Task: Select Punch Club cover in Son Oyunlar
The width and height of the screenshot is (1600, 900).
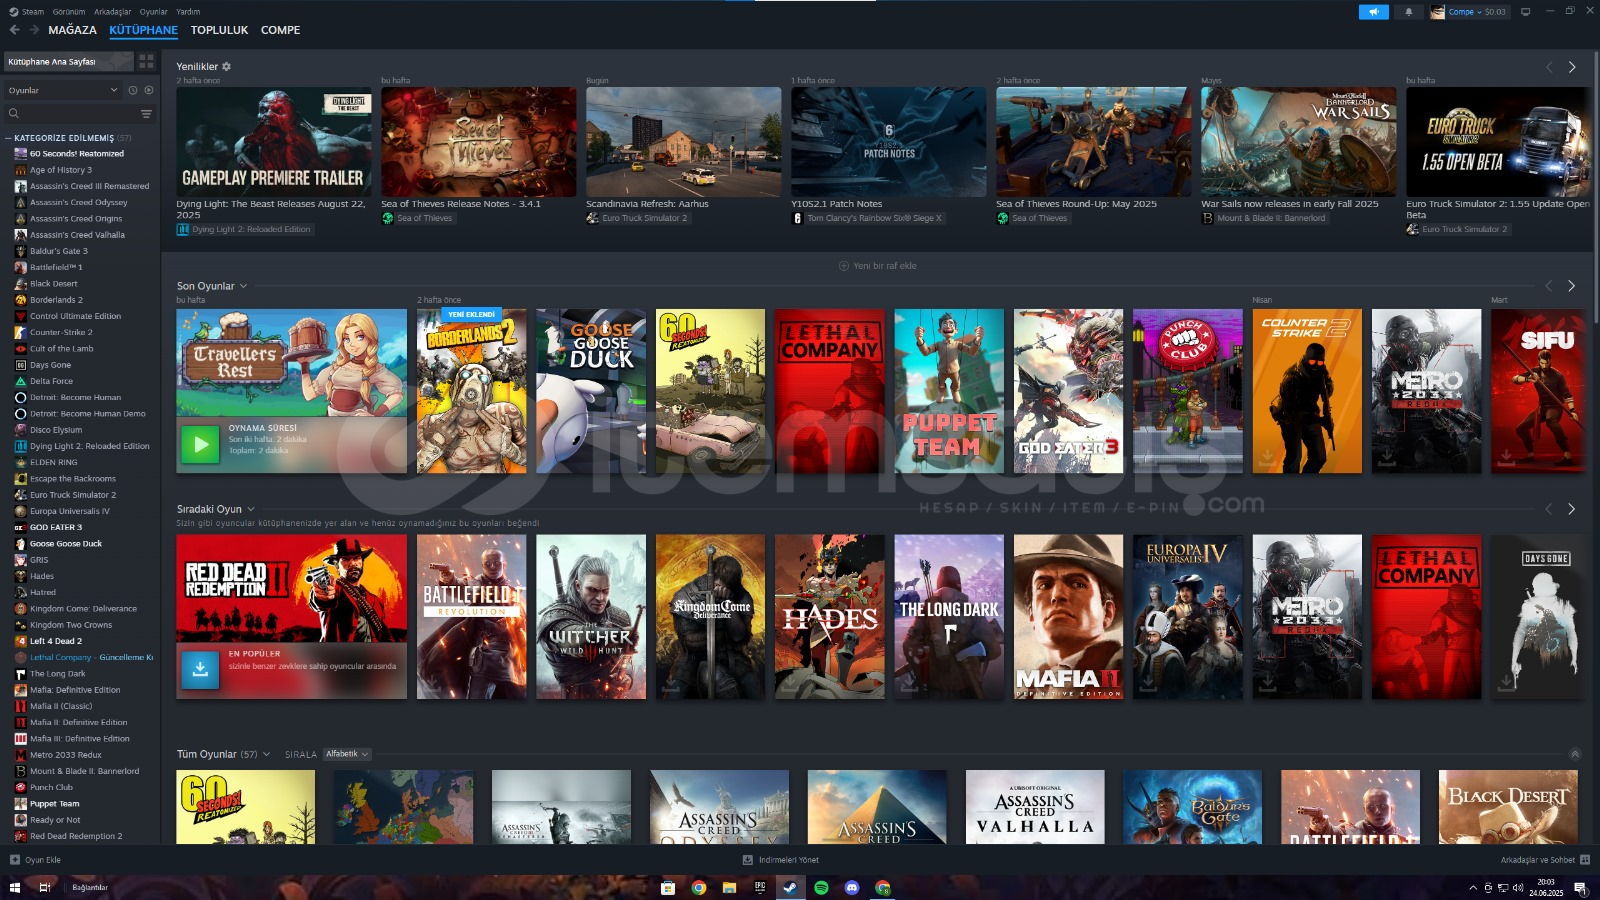Action: [x=1188, y=391]
